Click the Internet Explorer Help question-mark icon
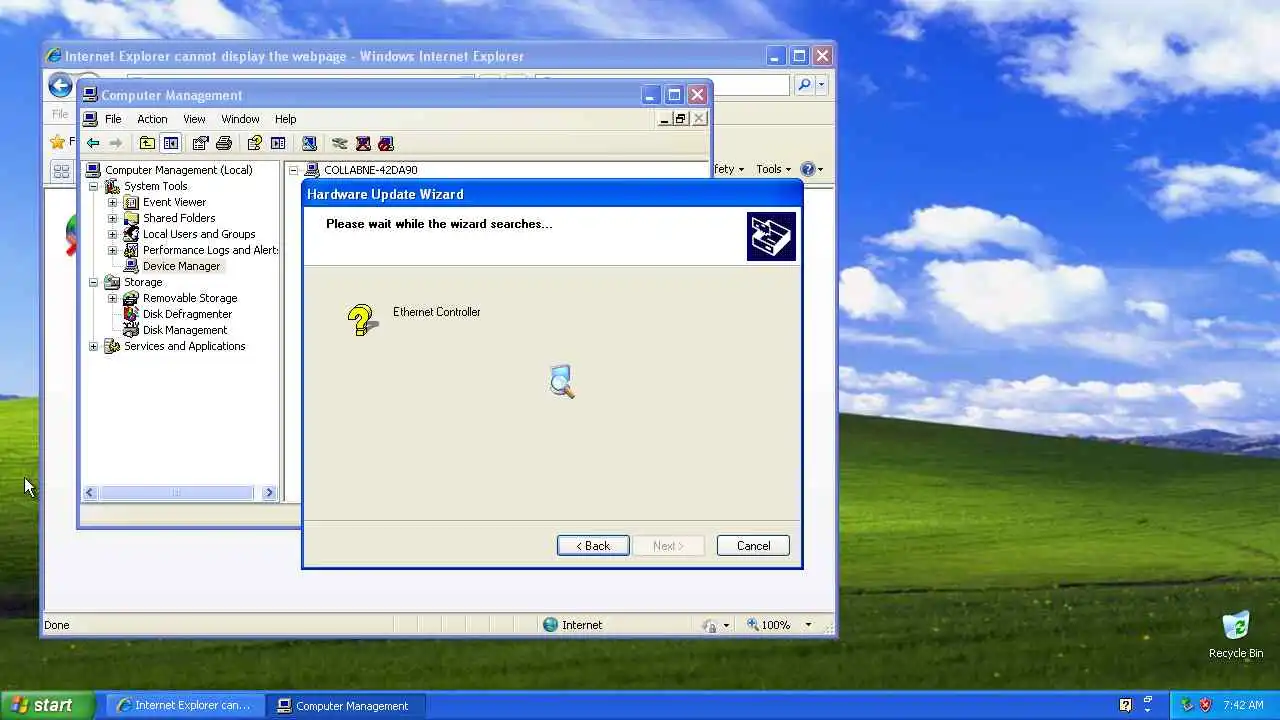Viewport: 1280px width, 720px height. pyautogui.click(x=808, y=169)
